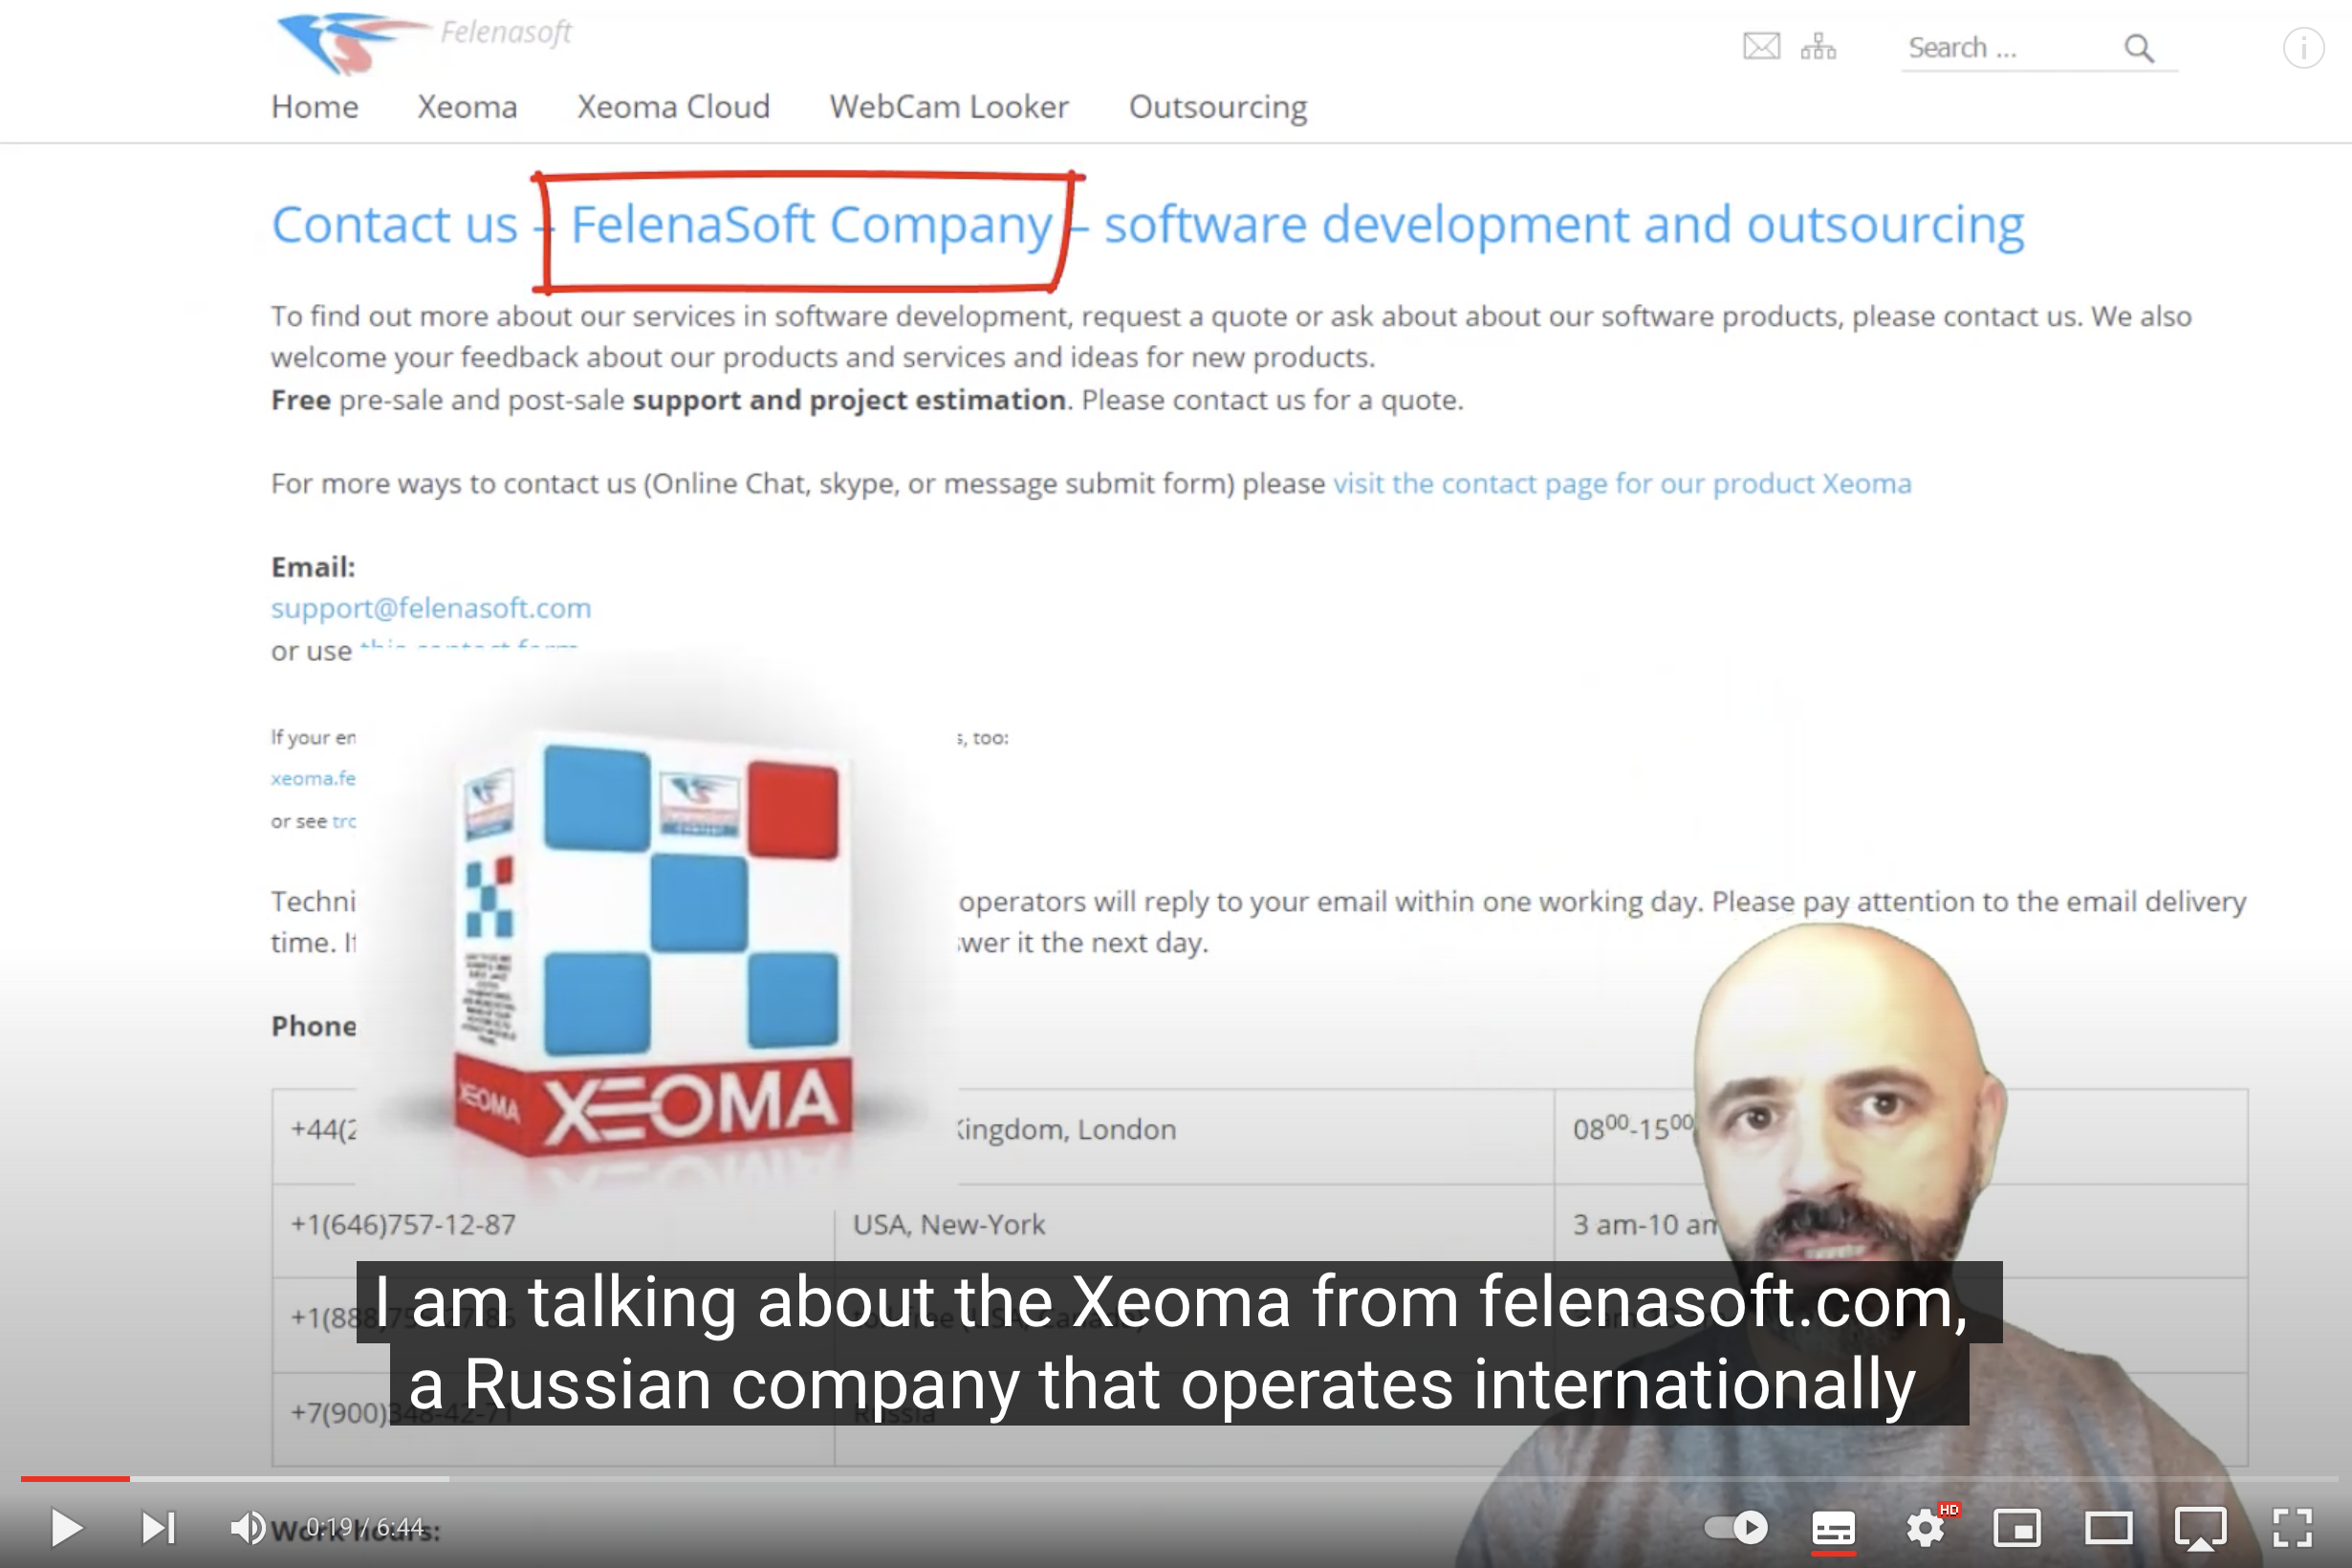Enable miniplayer mode
The width and height of the screenshot is (2352, 1568).
2017,1528
